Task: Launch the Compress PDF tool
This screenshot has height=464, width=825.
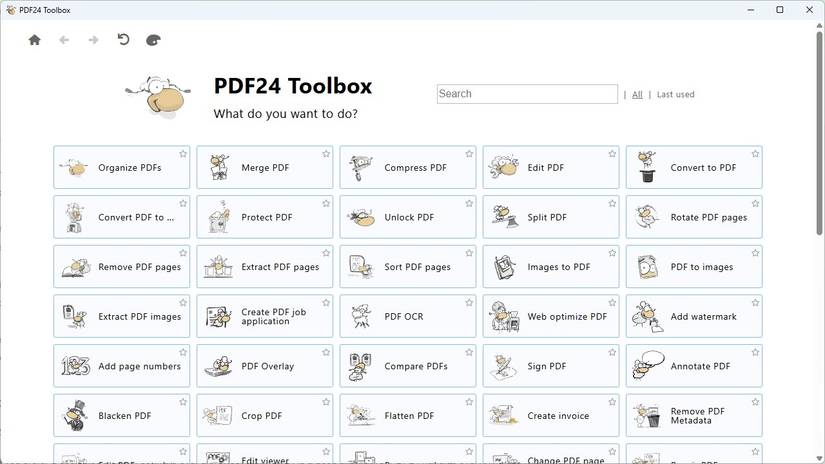Action: pos(408,167)
